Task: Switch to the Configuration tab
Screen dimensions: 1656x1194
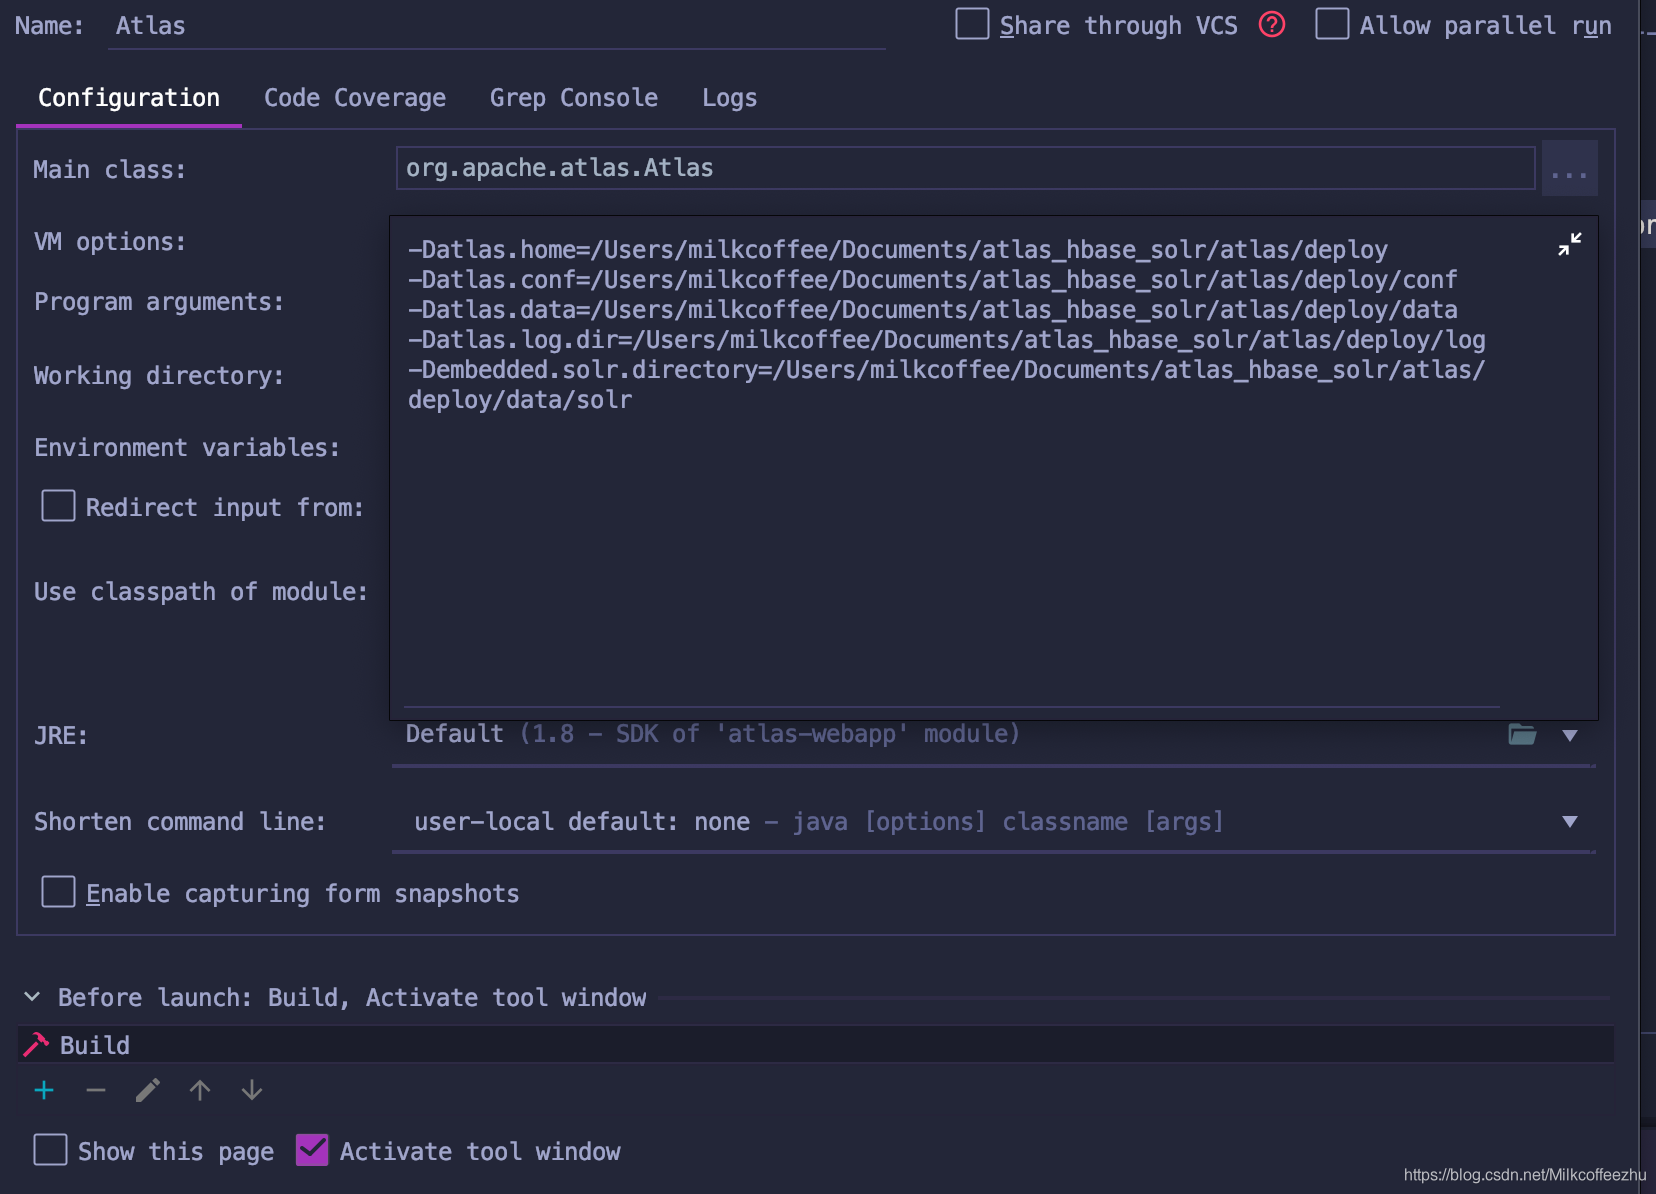Action: pyautogui.click(x=129, y=98)
